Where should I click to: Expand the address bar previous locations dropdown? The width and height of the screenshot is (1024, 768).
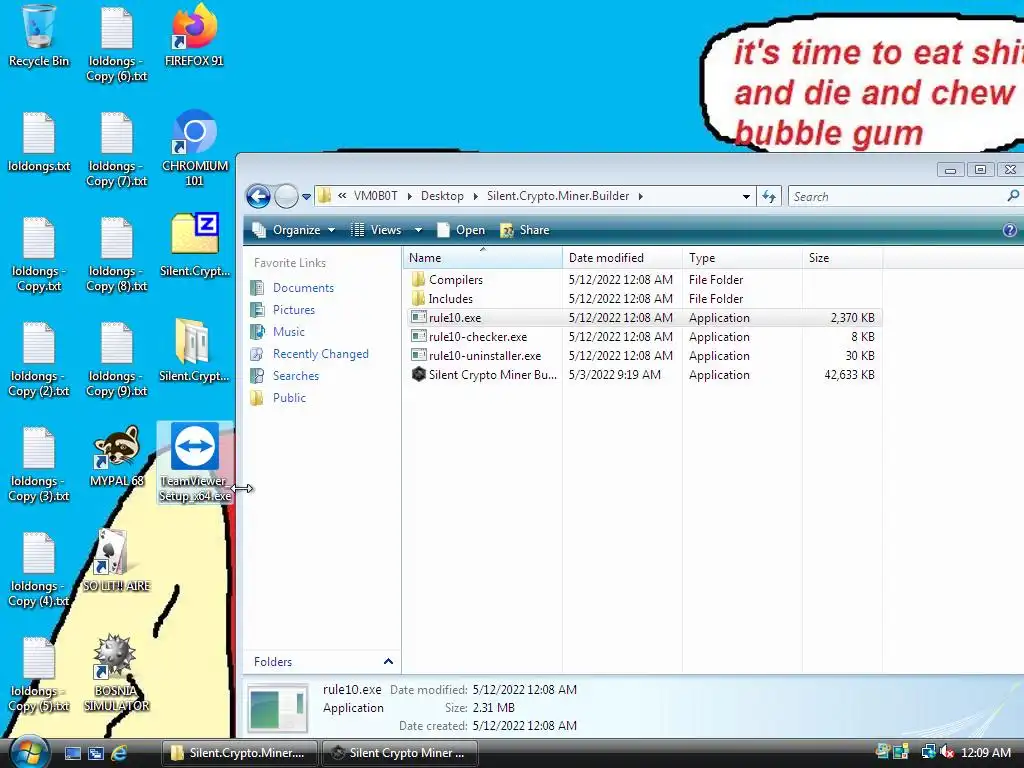(x=746, y=196)
